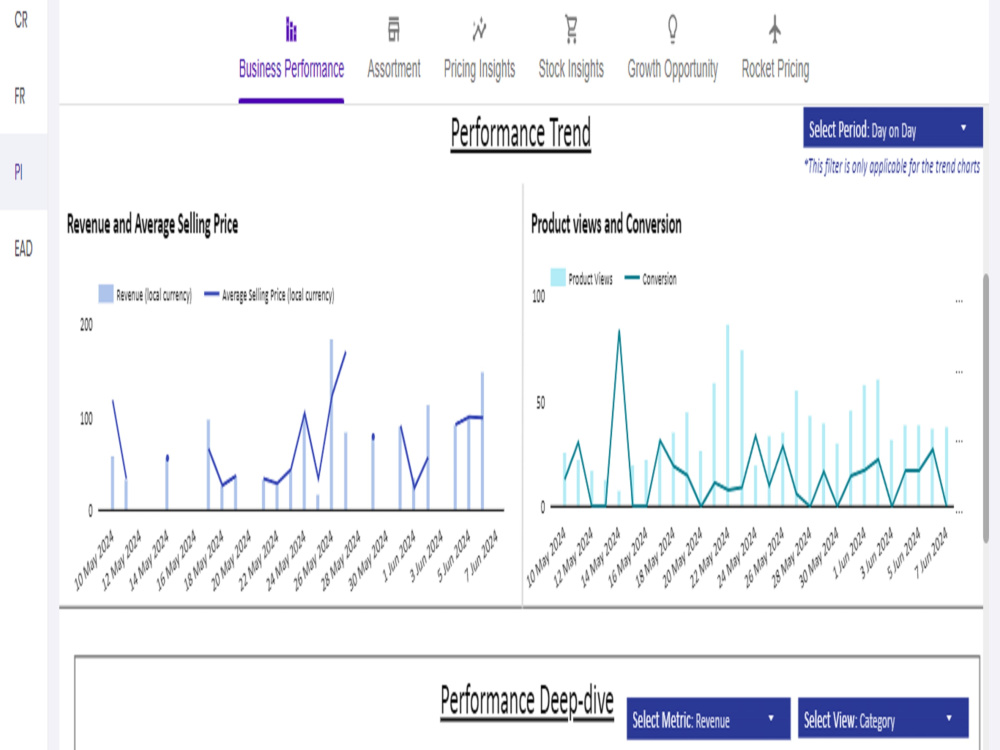Click the vertical scrollbar on the right
The height and width of the screenshot is (750, 1000).
coord(986,408)
